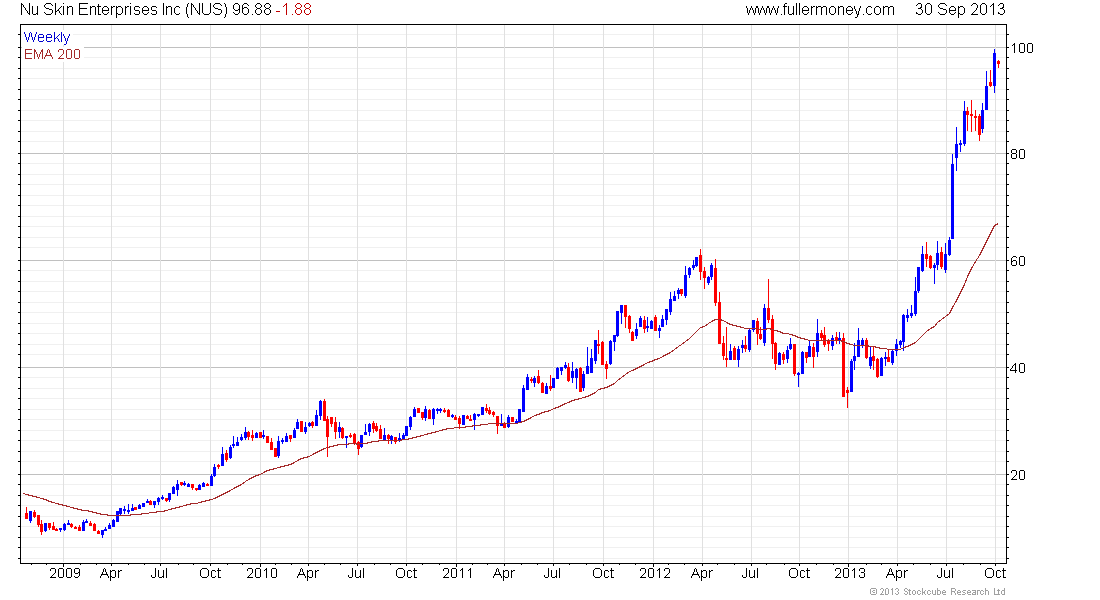Viewport: 1100px width, 600px height.
Task: Click the candle at the peak near 100
Action: coord(994,70)
